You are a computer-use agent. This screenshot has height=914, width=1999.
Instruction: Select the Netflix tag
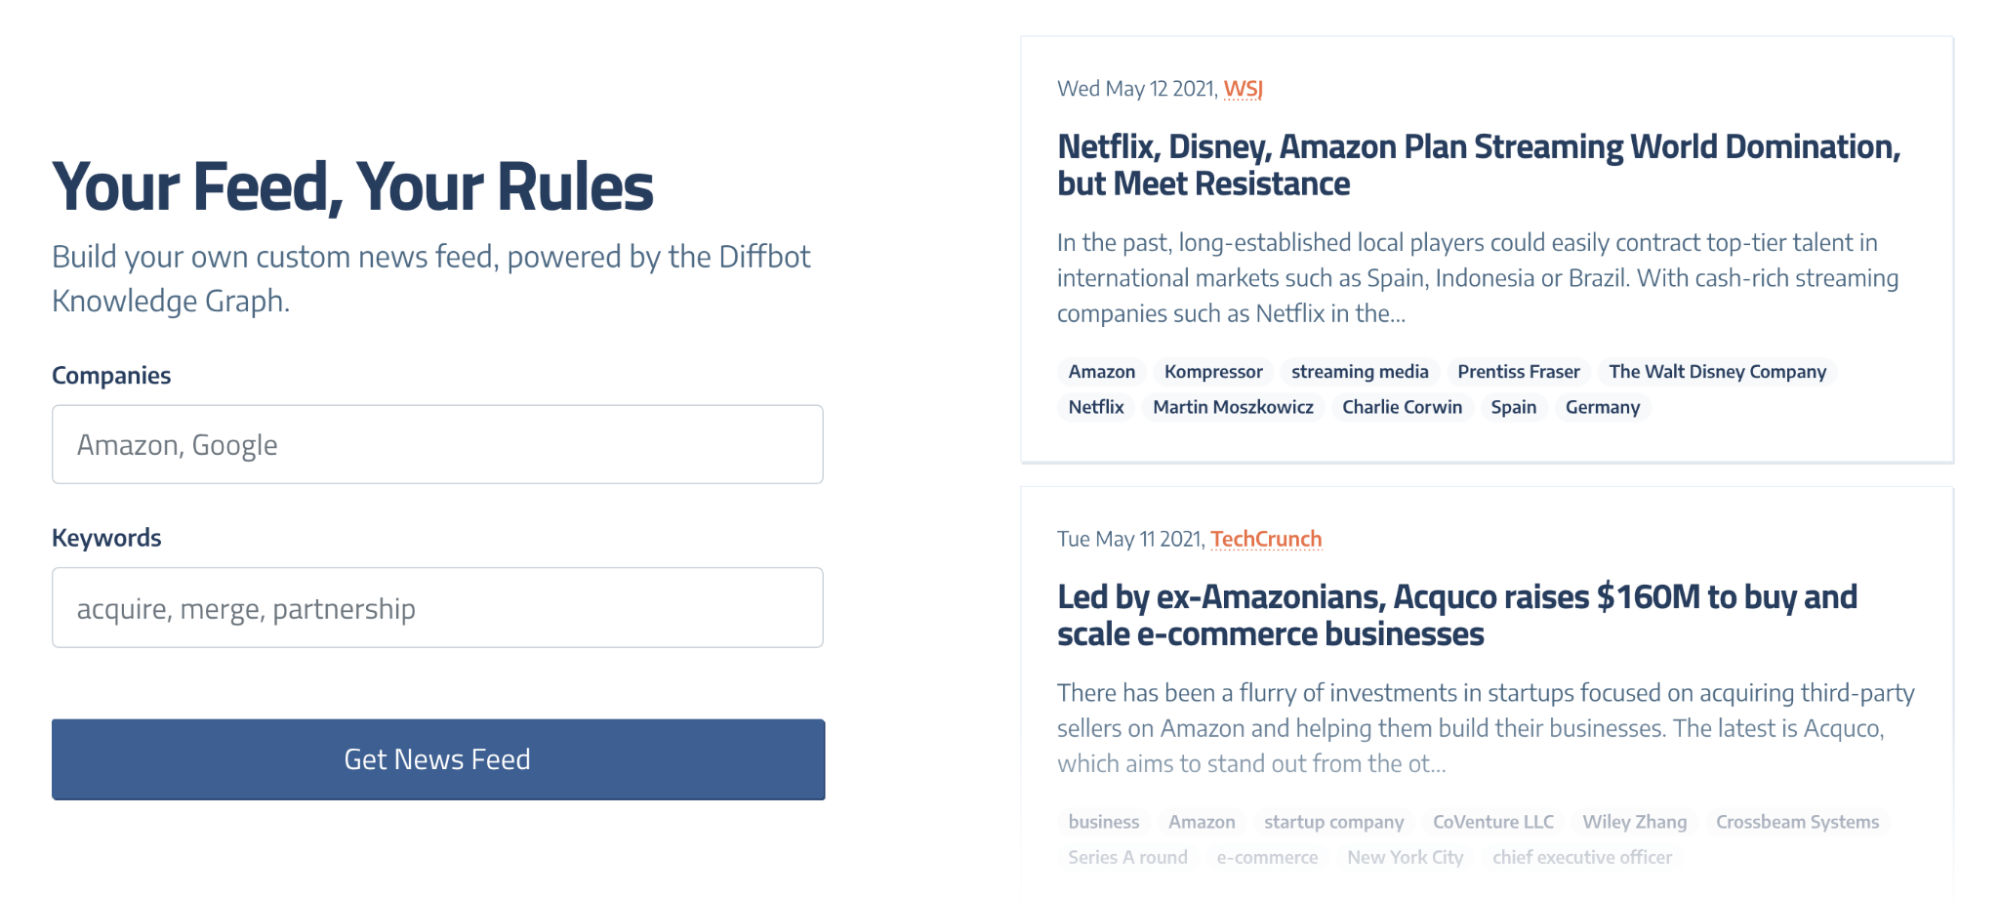click(1096, 407)
